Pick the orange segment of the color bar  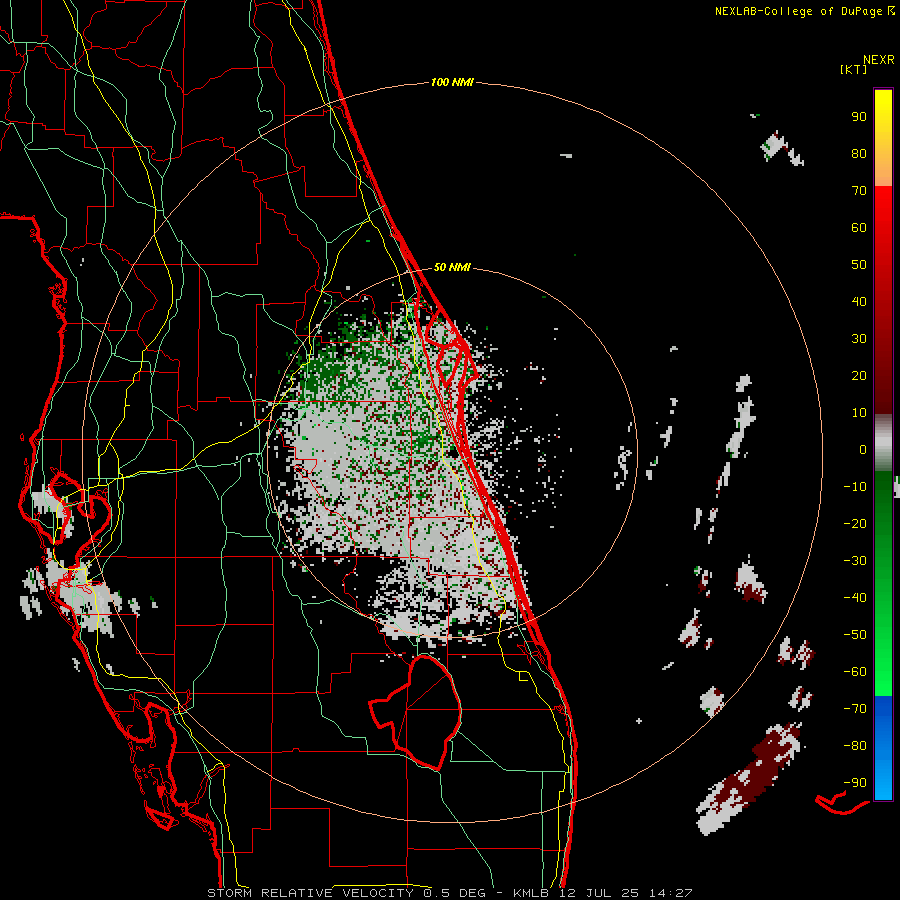(x=883, y=170)
